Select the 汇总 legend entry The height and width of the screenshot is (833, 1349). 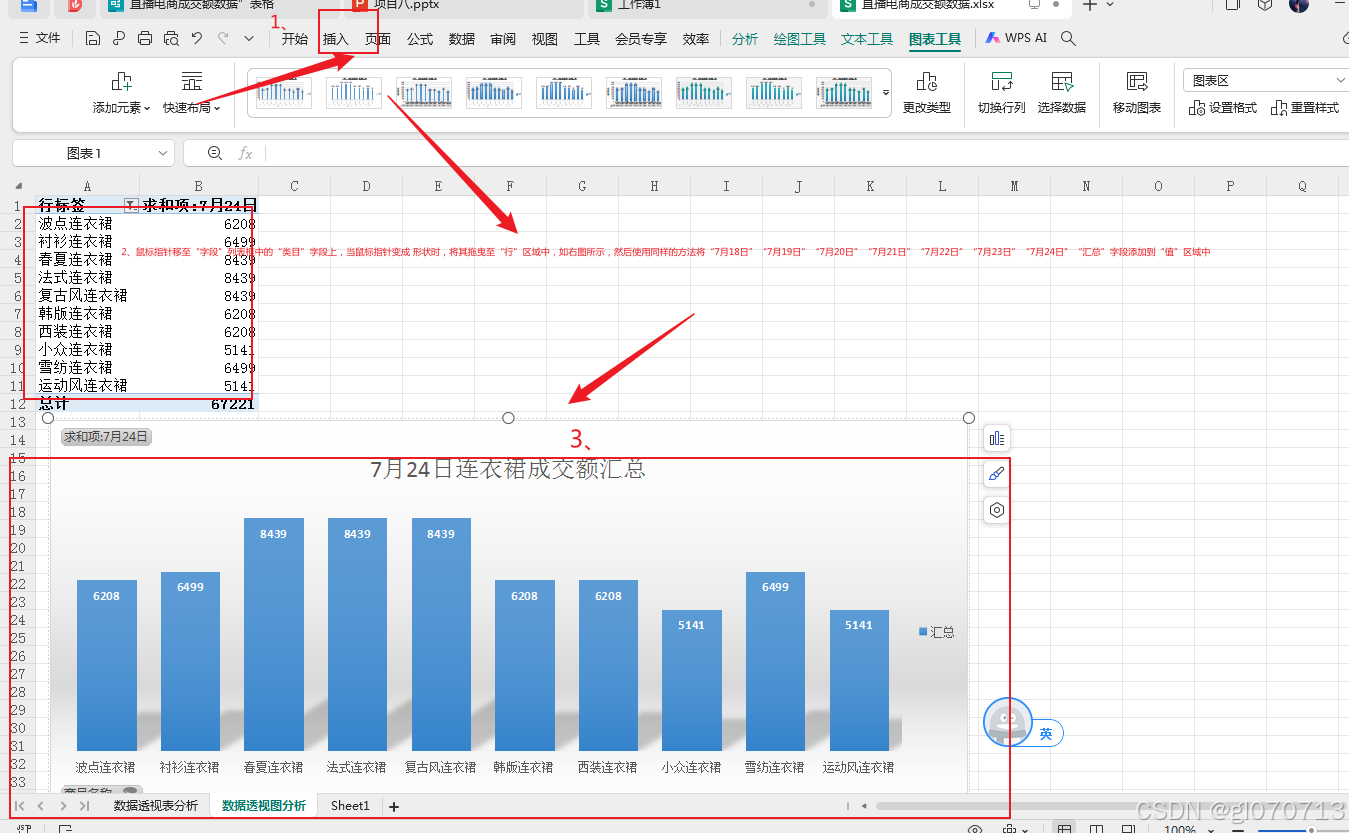click(937, 632)
